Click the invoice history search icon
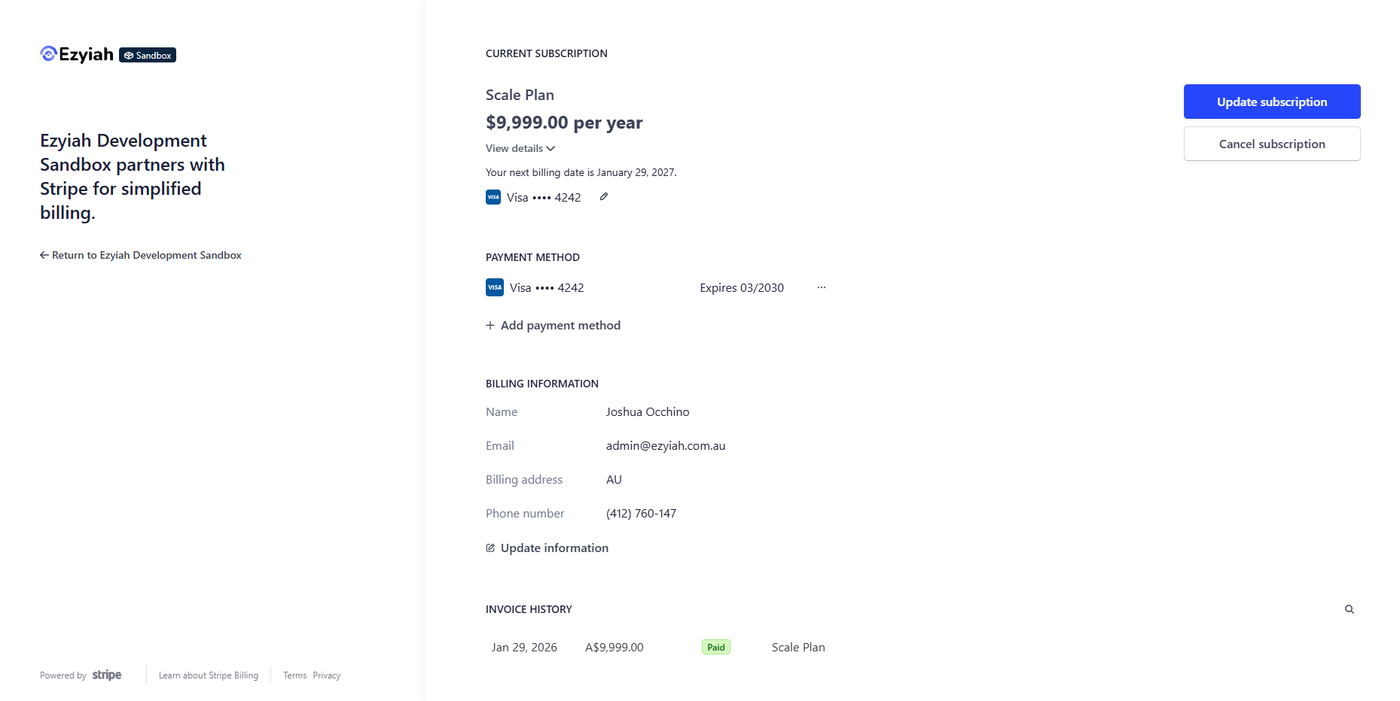The image size is (1400, 701). tap(1349, 609)
